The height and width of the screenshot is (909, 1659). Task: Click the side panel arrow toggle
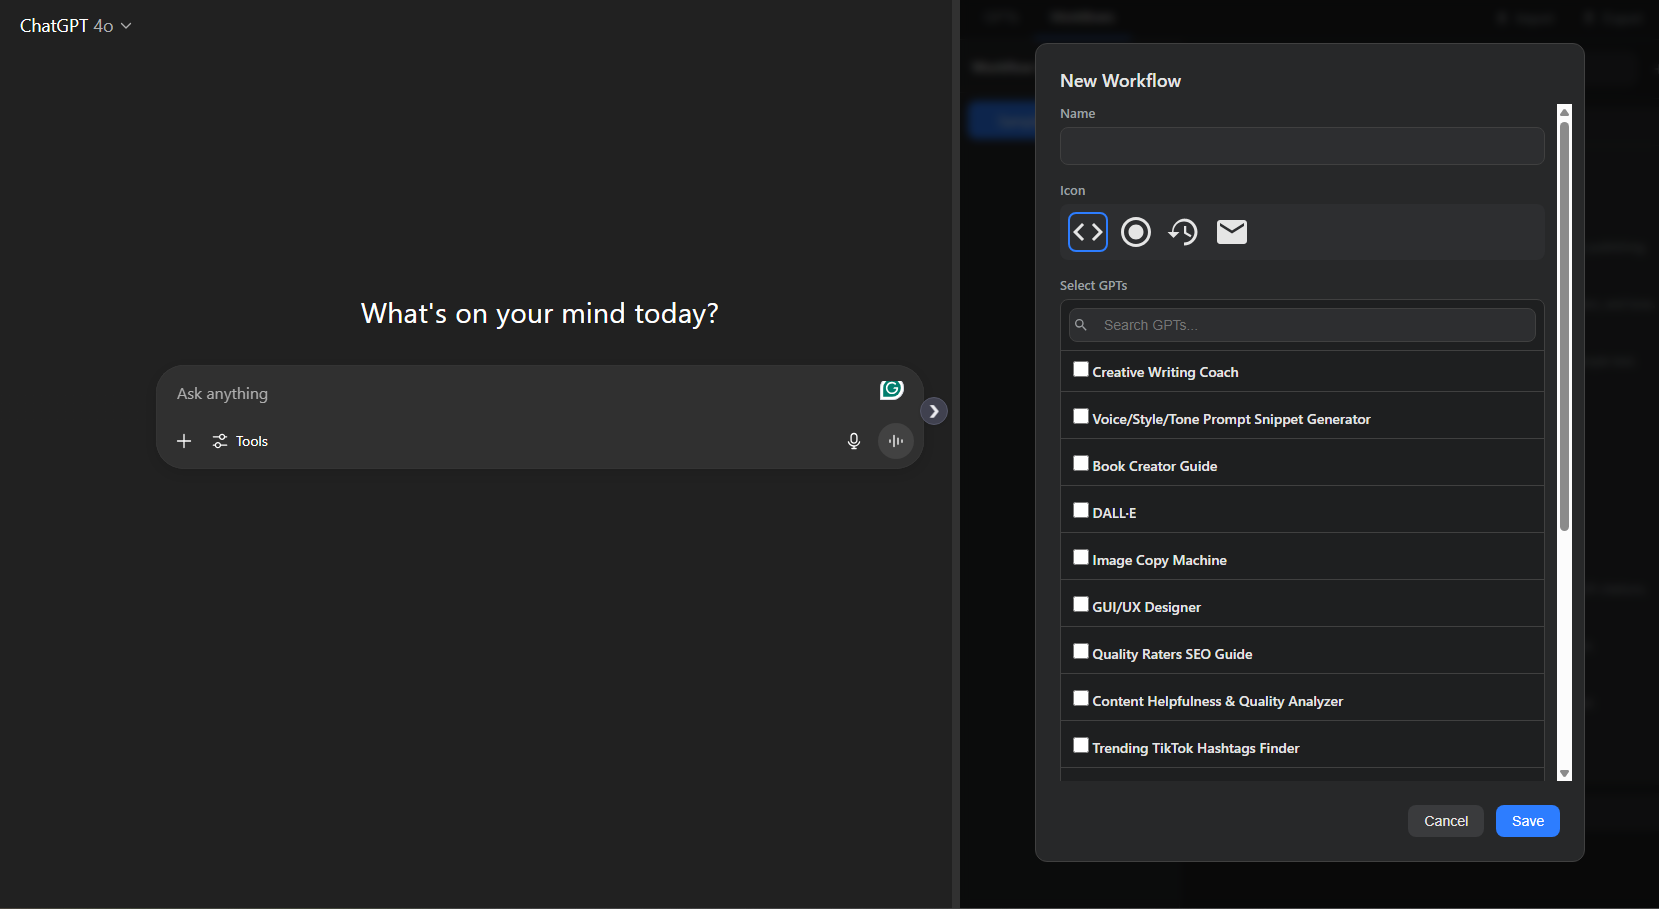point(934,411)
